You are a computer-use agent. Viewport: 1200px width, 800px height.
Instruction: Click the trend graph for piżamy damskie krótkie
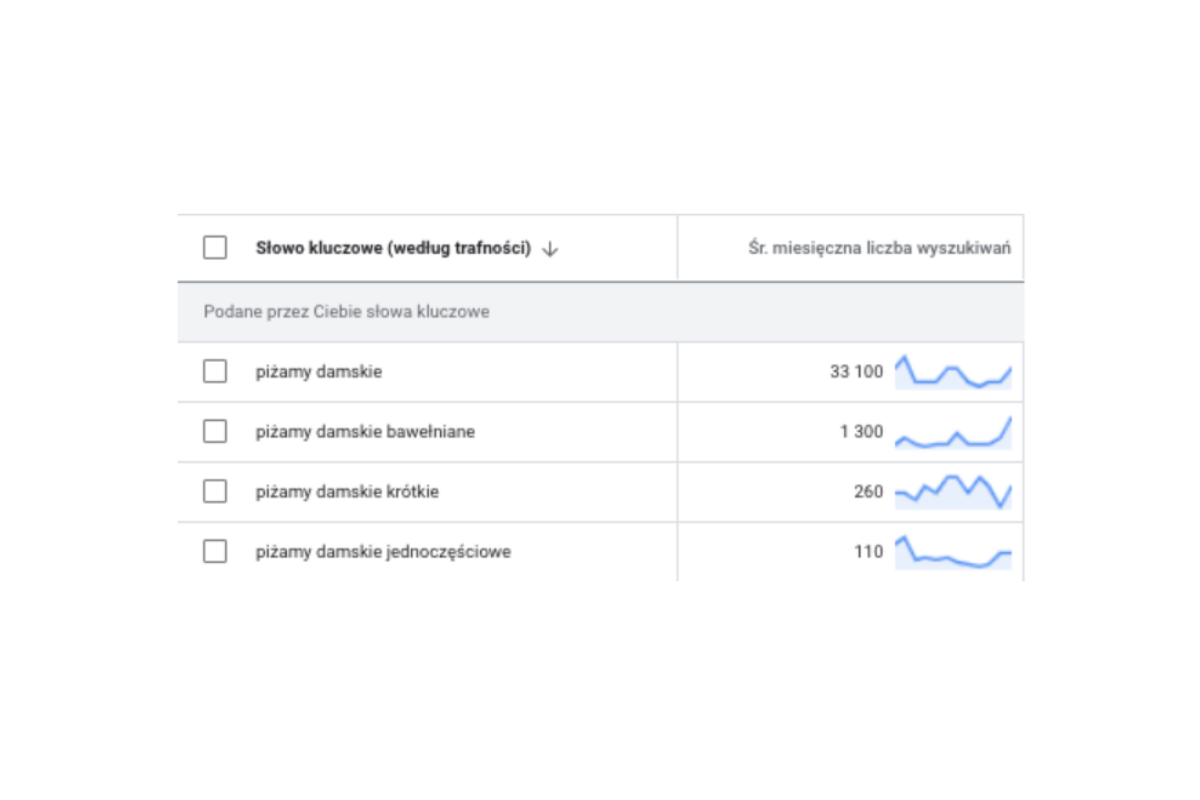(x=953, y=492)
